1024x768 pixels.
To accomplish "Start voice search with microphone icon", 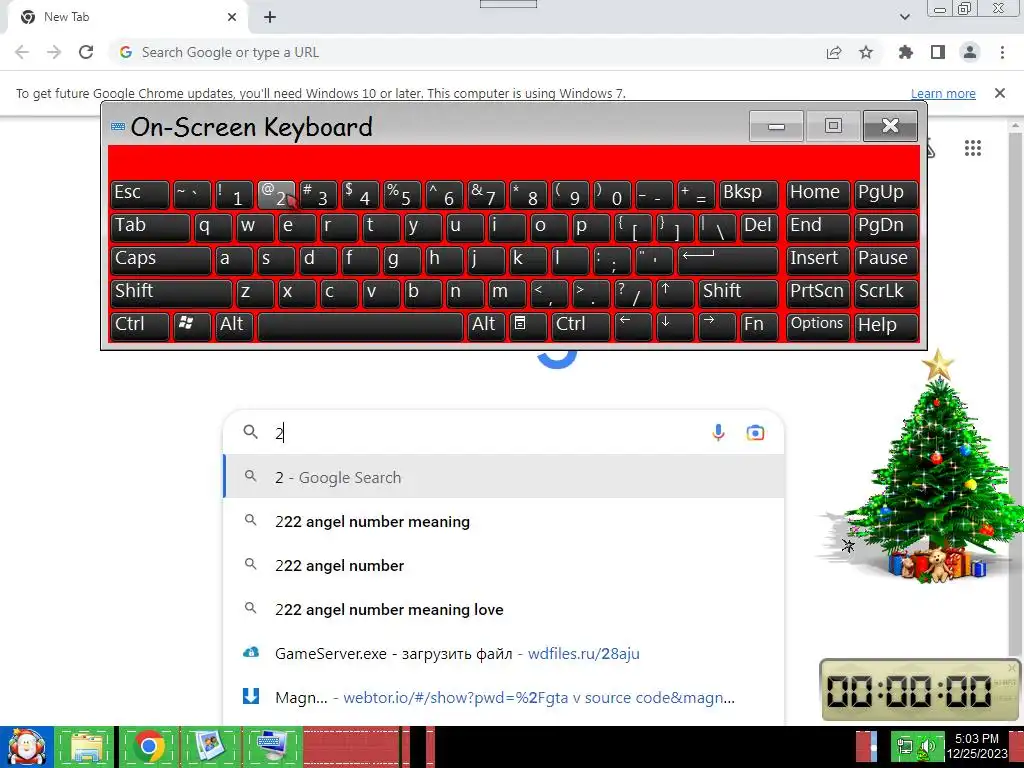I will coord(718,432).
